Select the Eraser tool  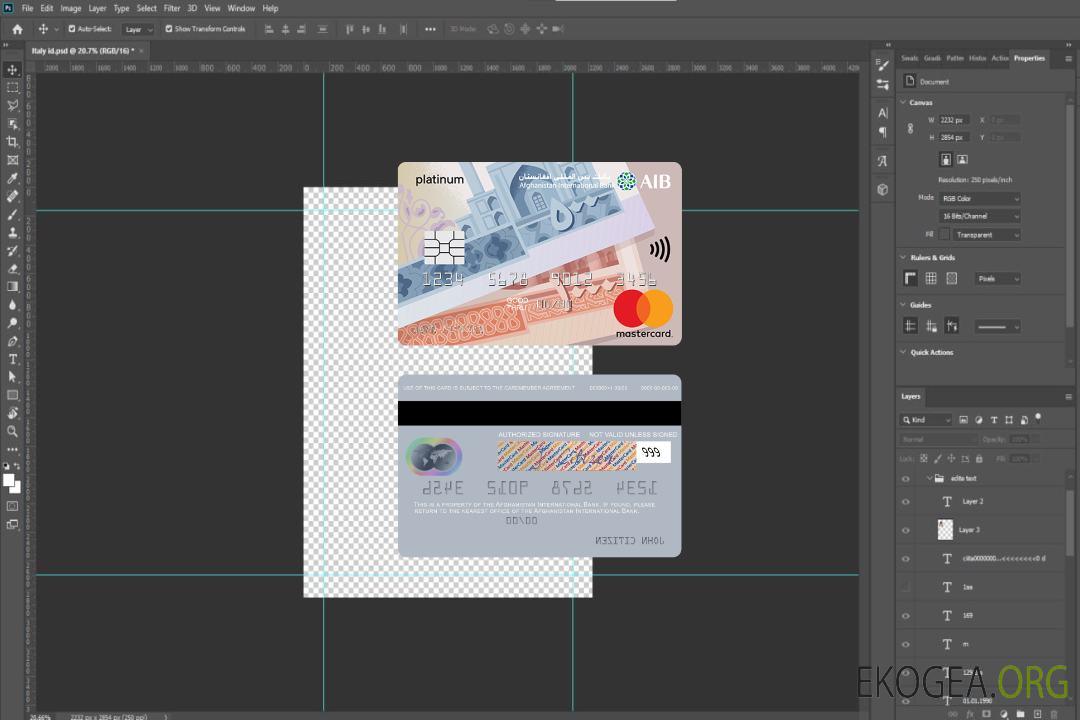click(x=12, y=268)
